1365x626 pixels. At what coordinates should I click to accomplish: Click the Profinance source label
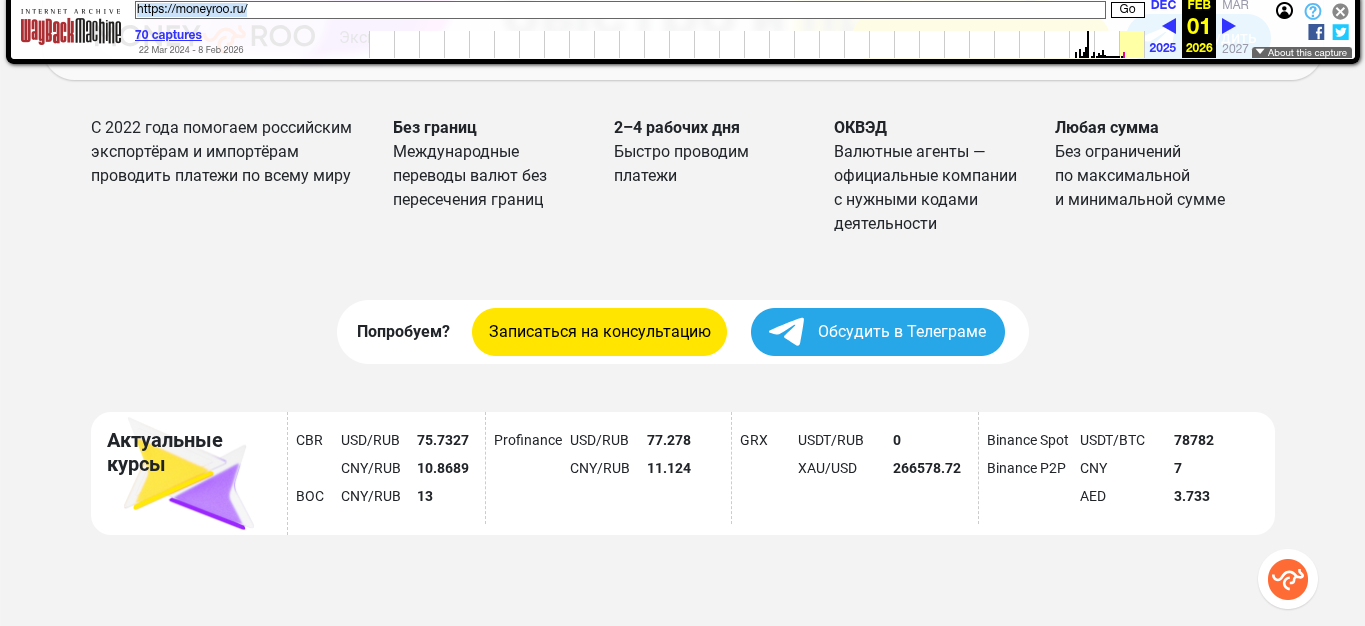pyautogui.click(x=528, y=440)
